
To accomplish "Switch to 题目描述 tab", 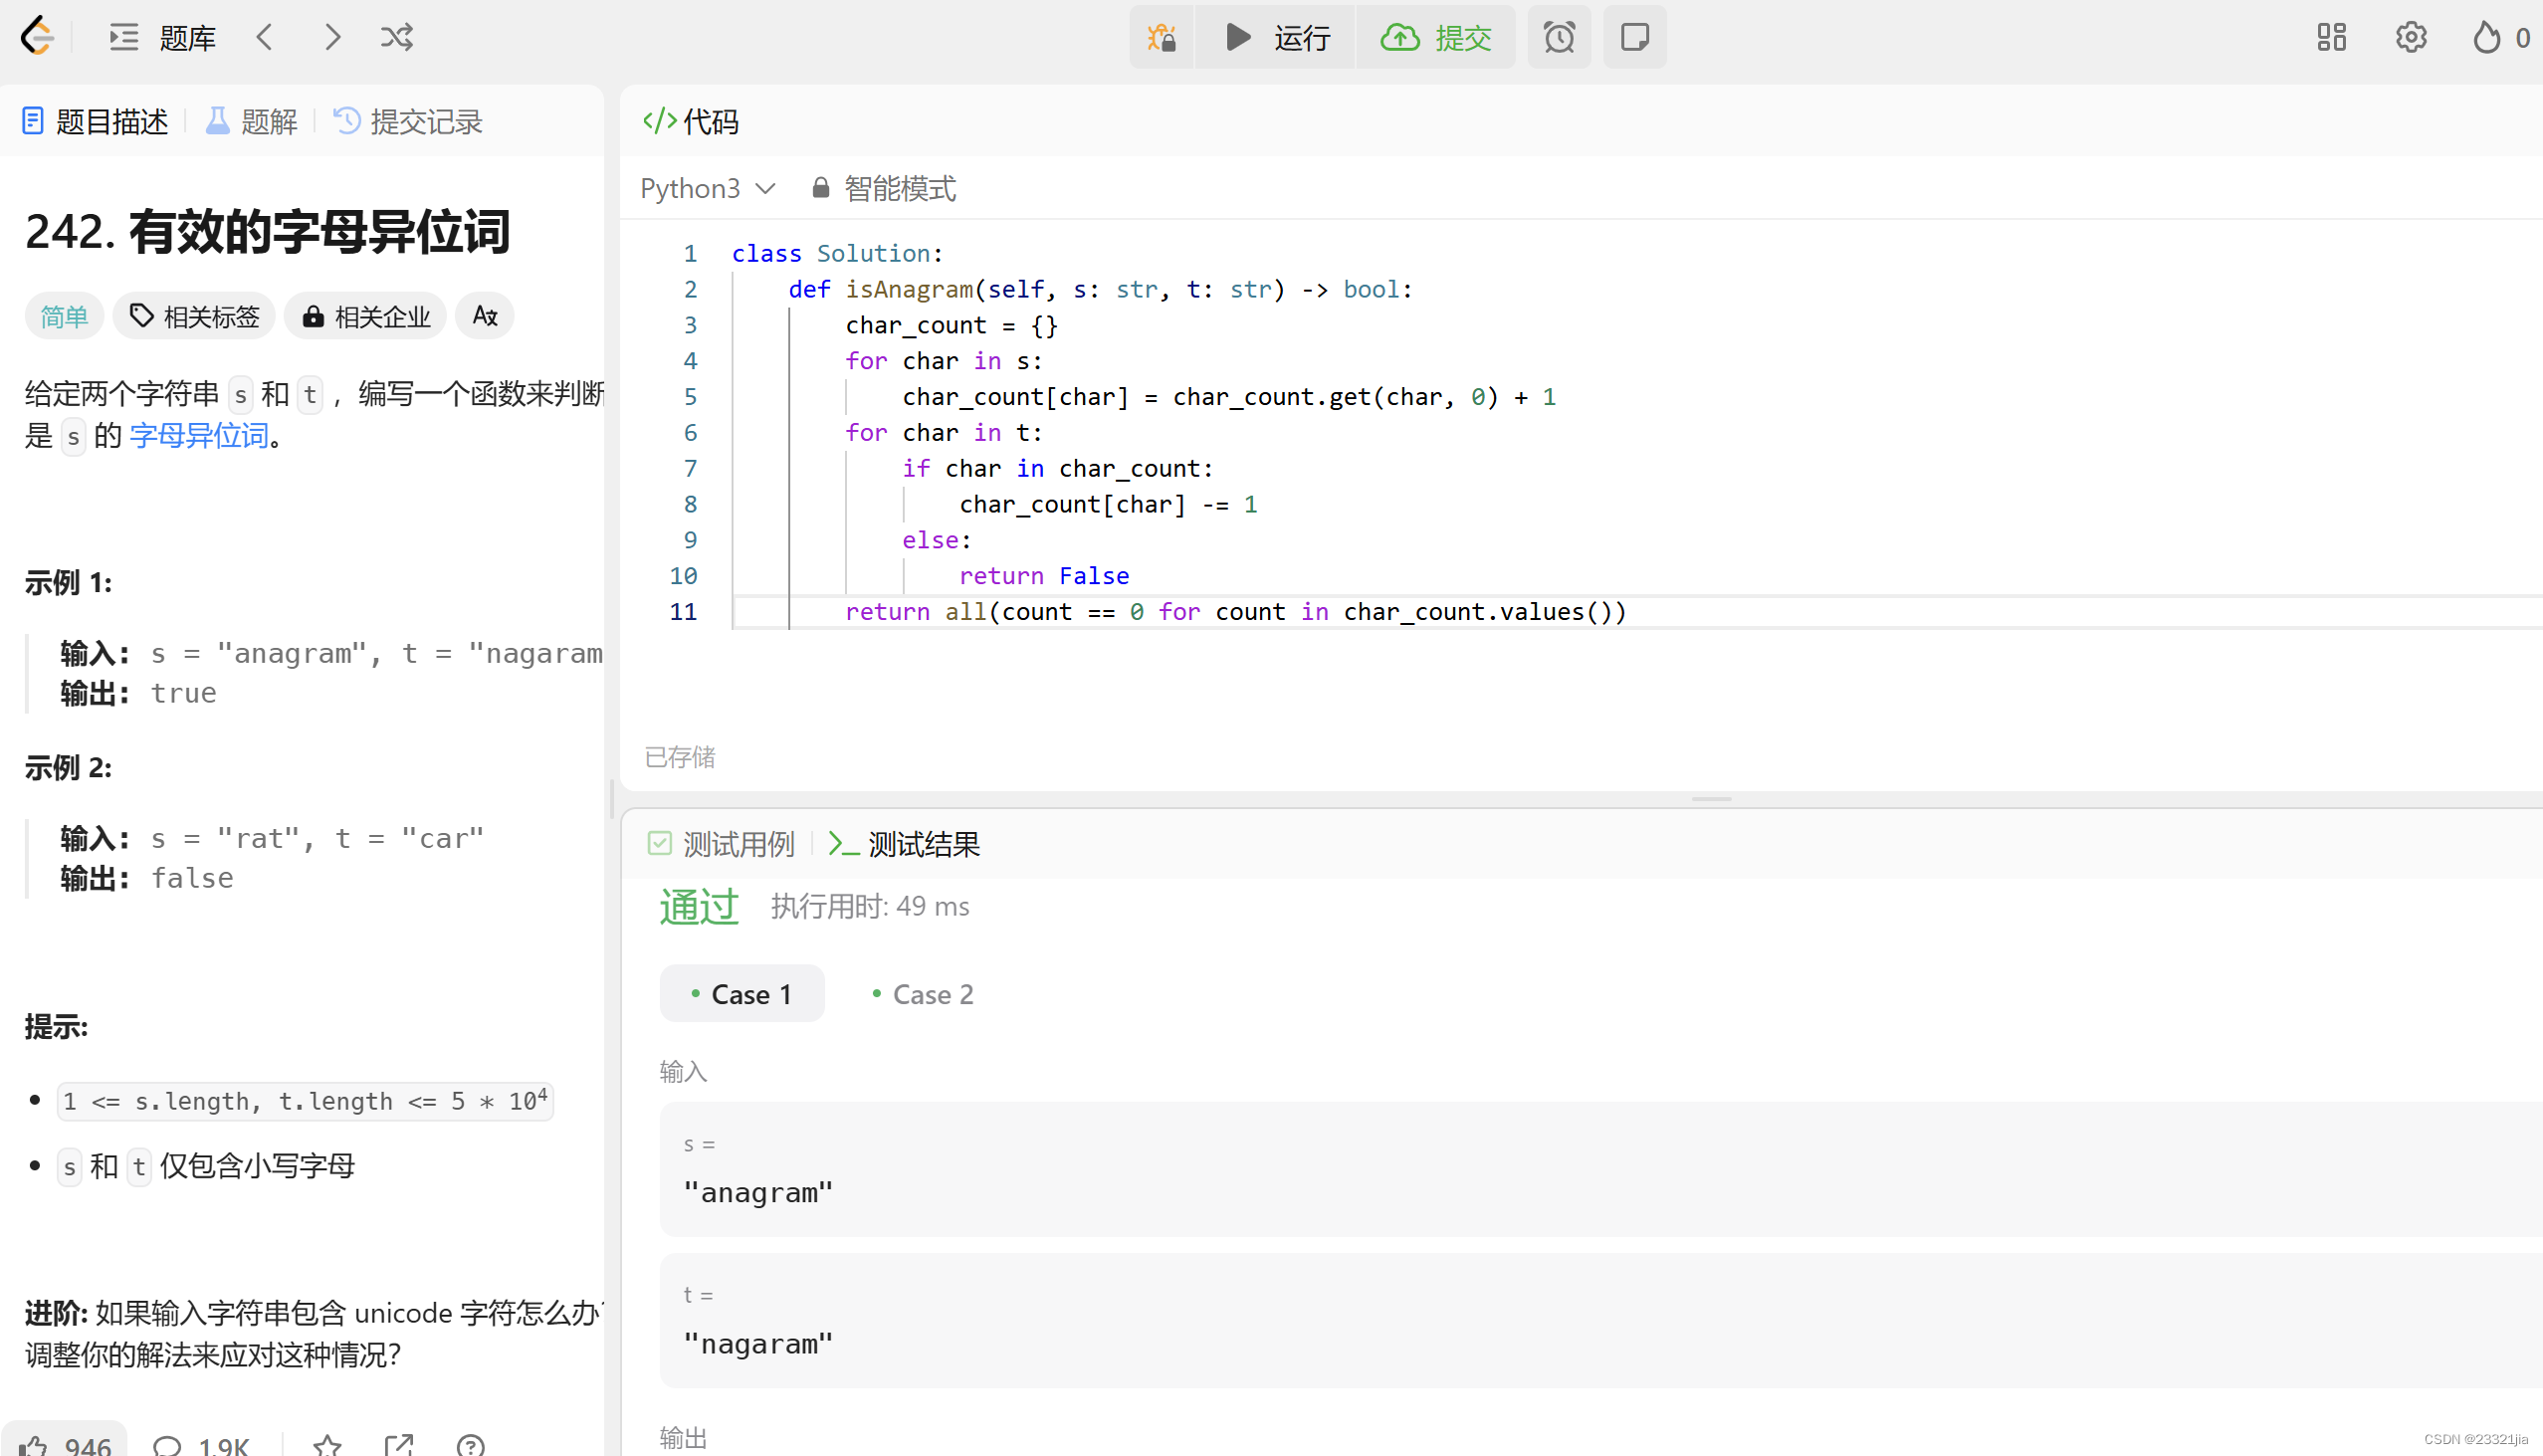I will point(95,121).
